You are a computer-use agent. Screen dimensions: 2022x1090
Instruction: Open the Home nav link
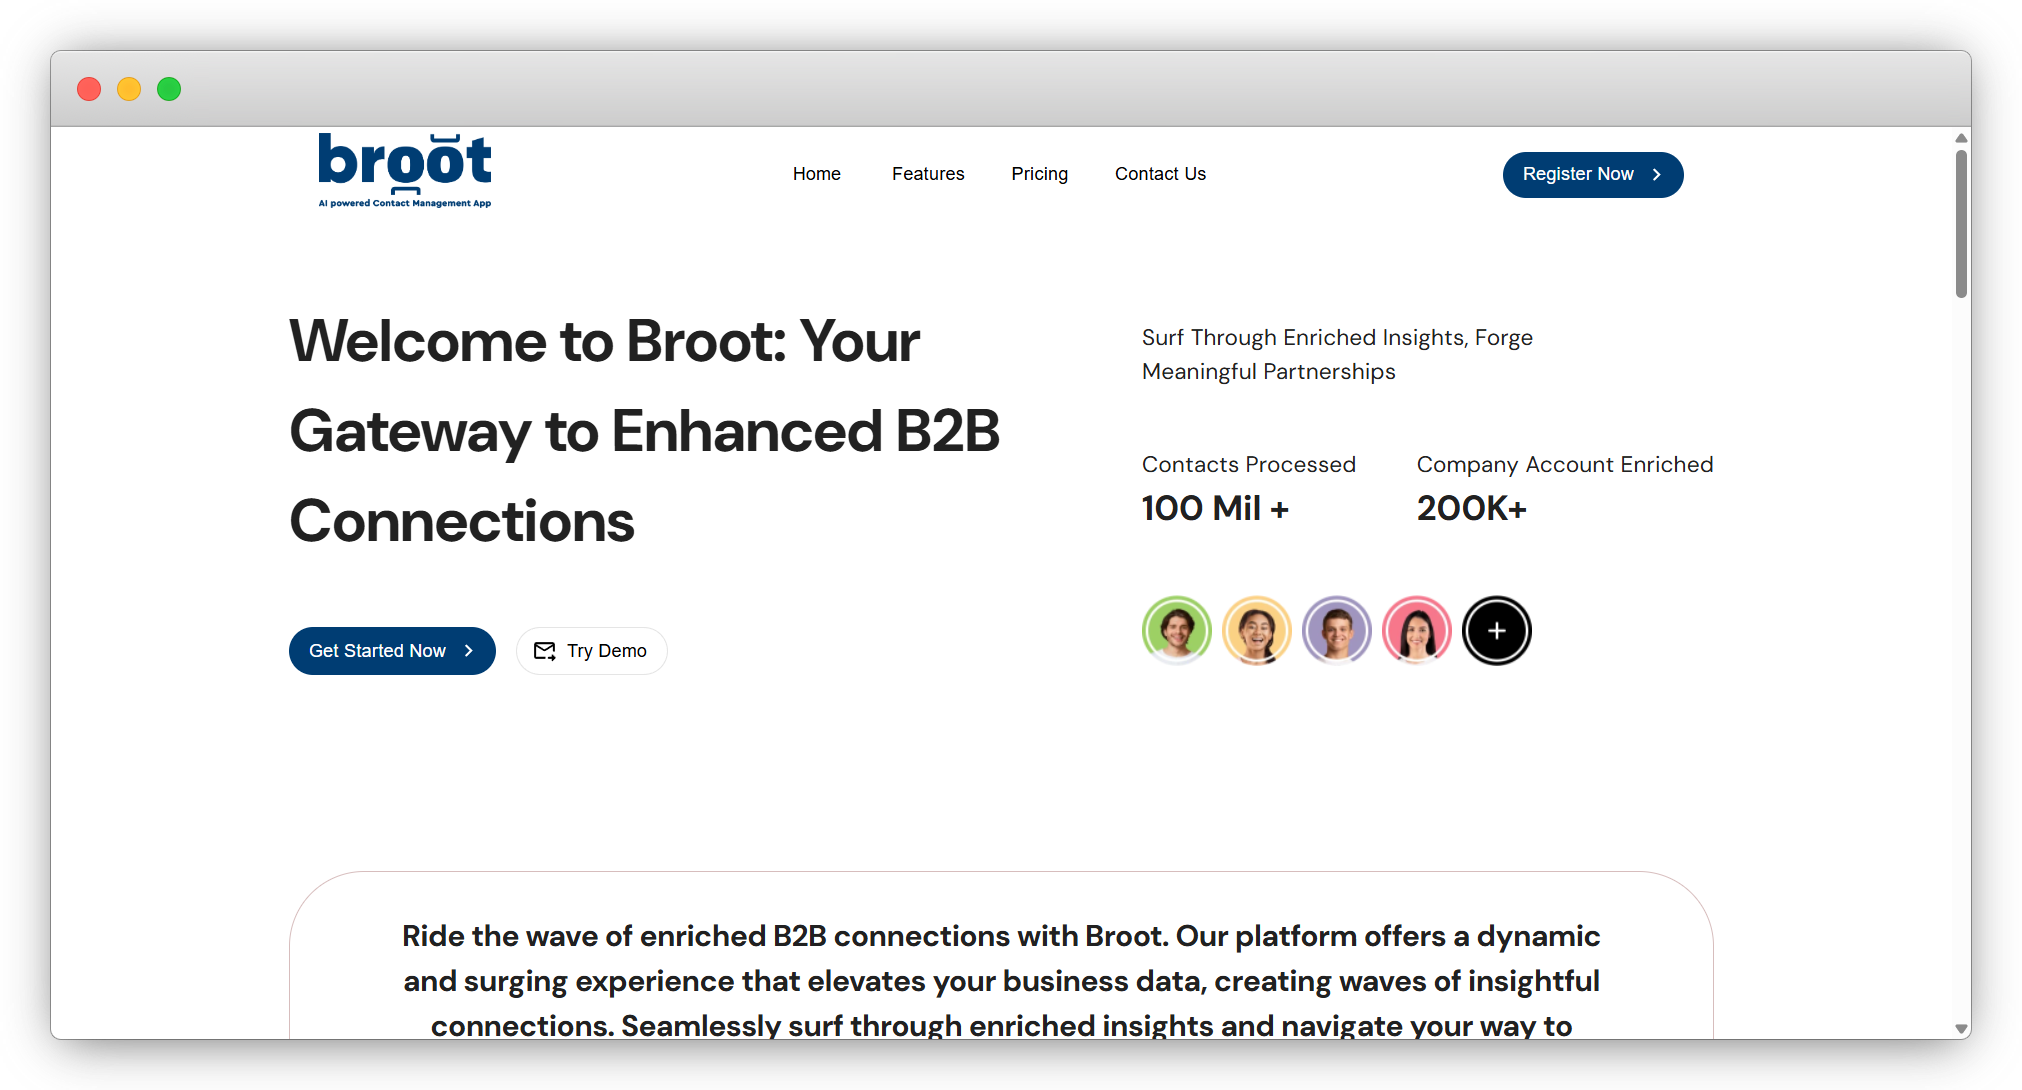click(x=816, y=174)
